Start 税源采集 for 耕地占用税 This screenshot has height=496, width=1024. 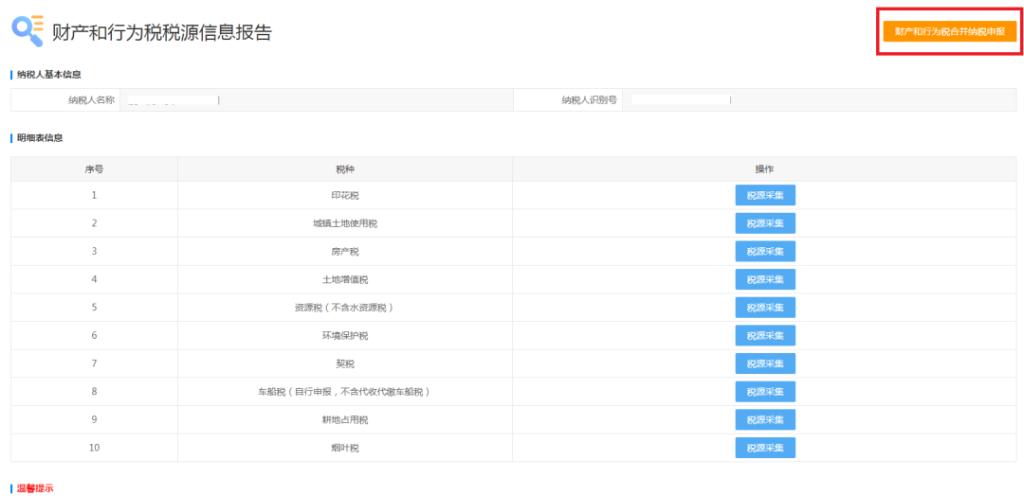pos(765,419)
